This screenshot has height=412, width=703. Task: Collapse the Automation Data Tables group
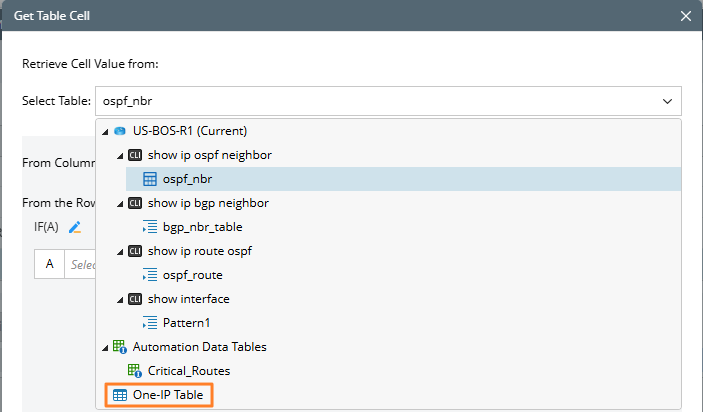point(106,347)
